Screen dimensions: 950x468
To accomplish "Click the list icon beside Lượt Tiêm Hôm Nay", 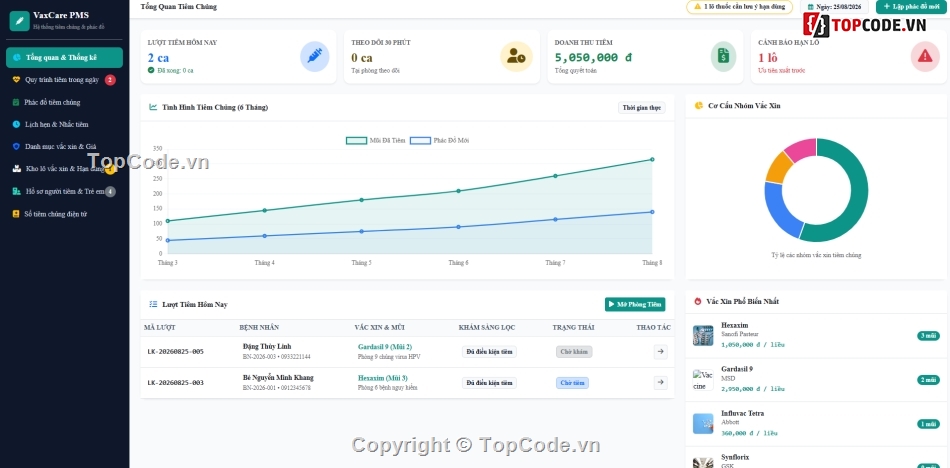I will coord(153,304).
